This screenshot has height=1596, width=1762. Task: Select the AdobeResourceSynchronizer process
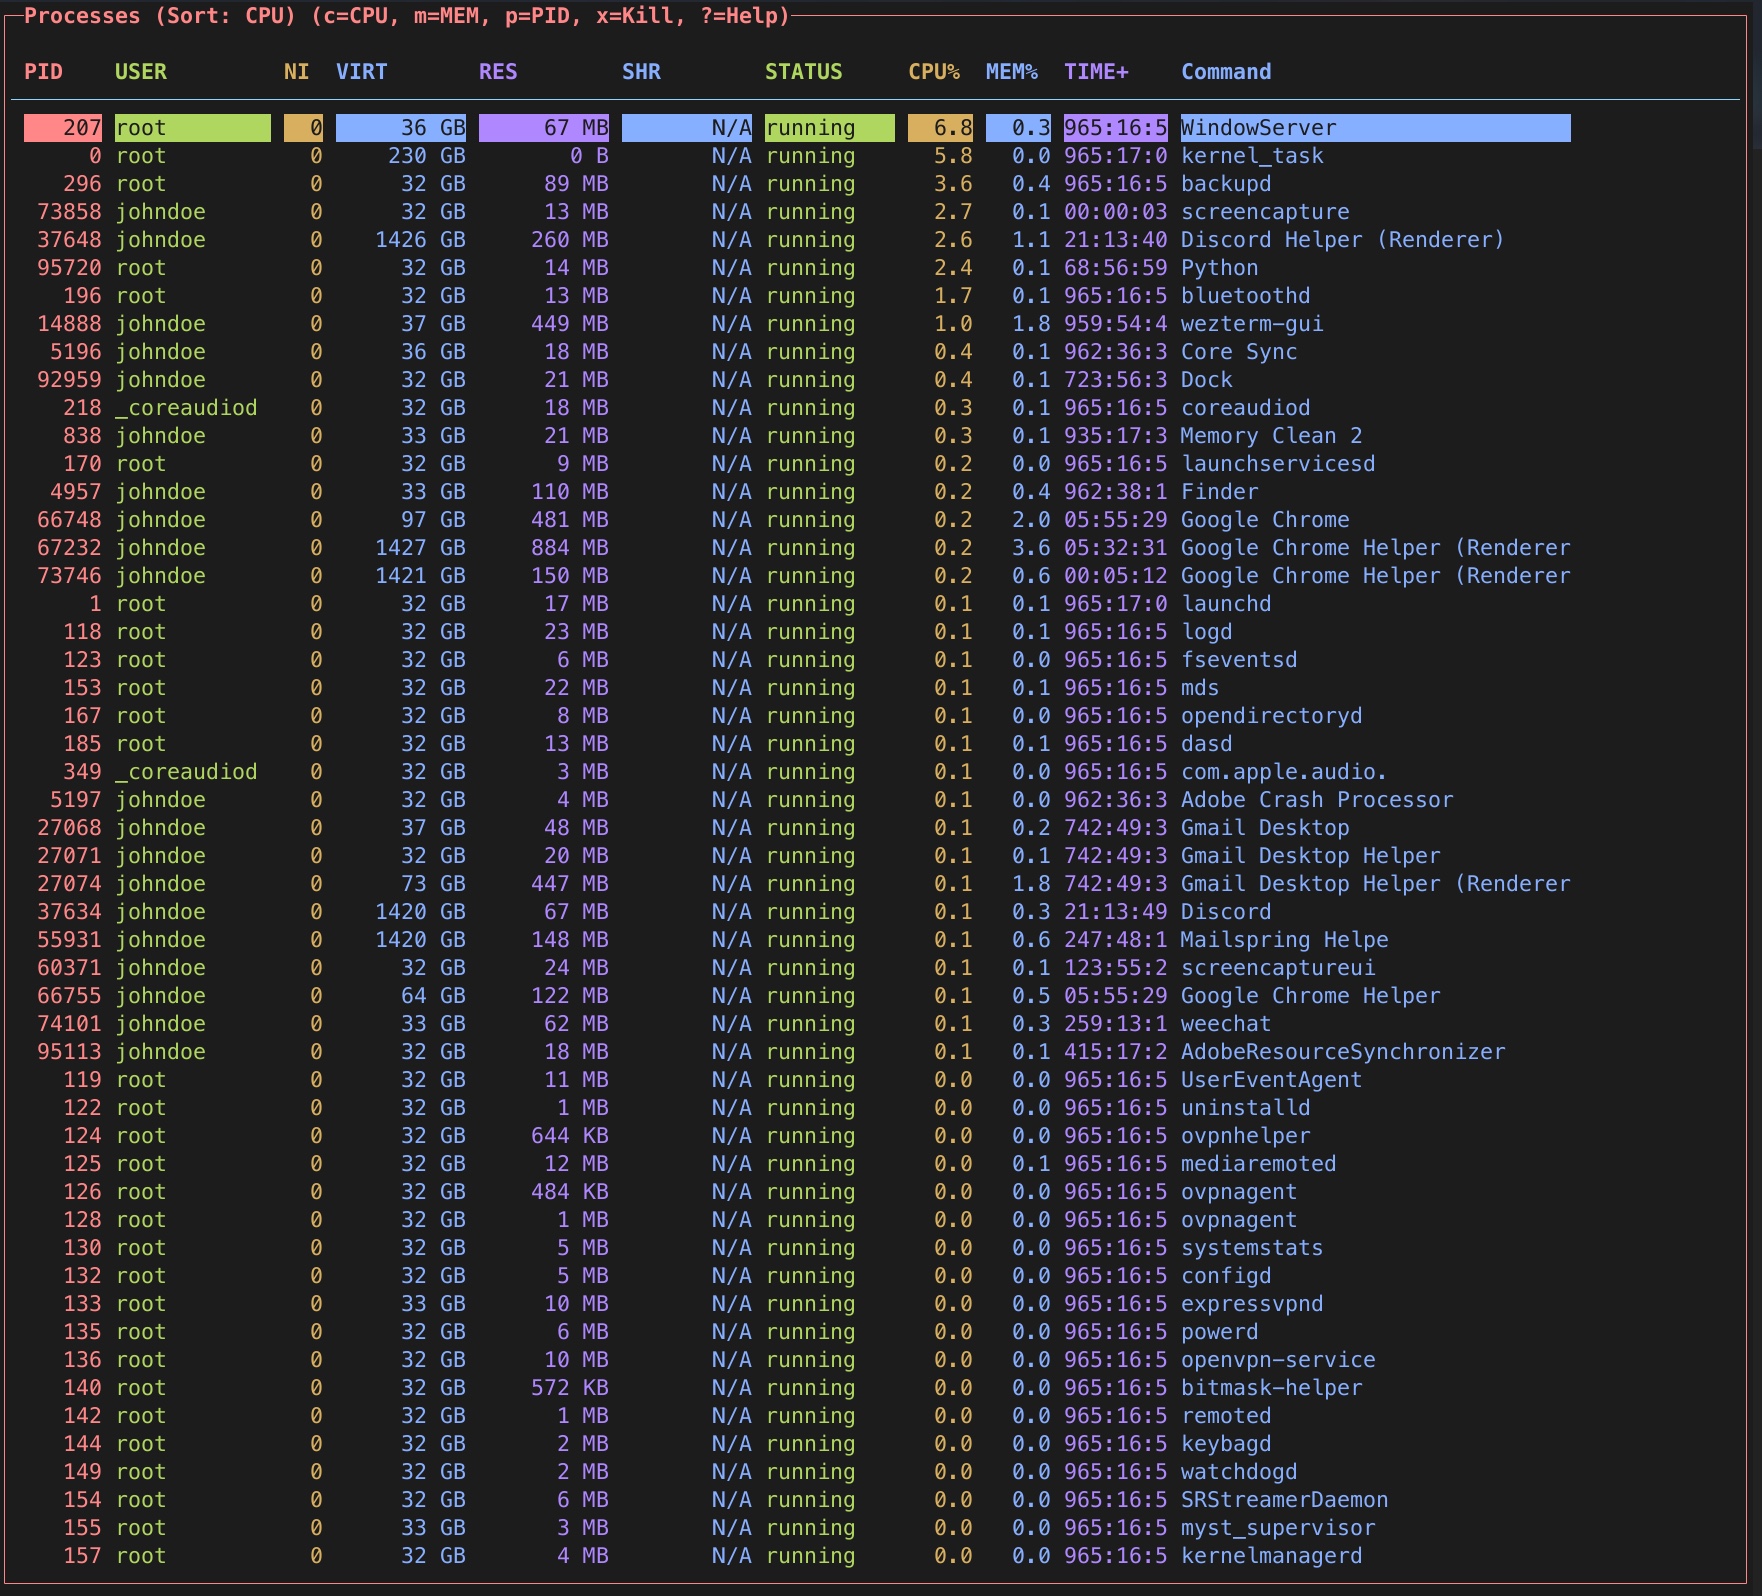[x=797, y=1052]
